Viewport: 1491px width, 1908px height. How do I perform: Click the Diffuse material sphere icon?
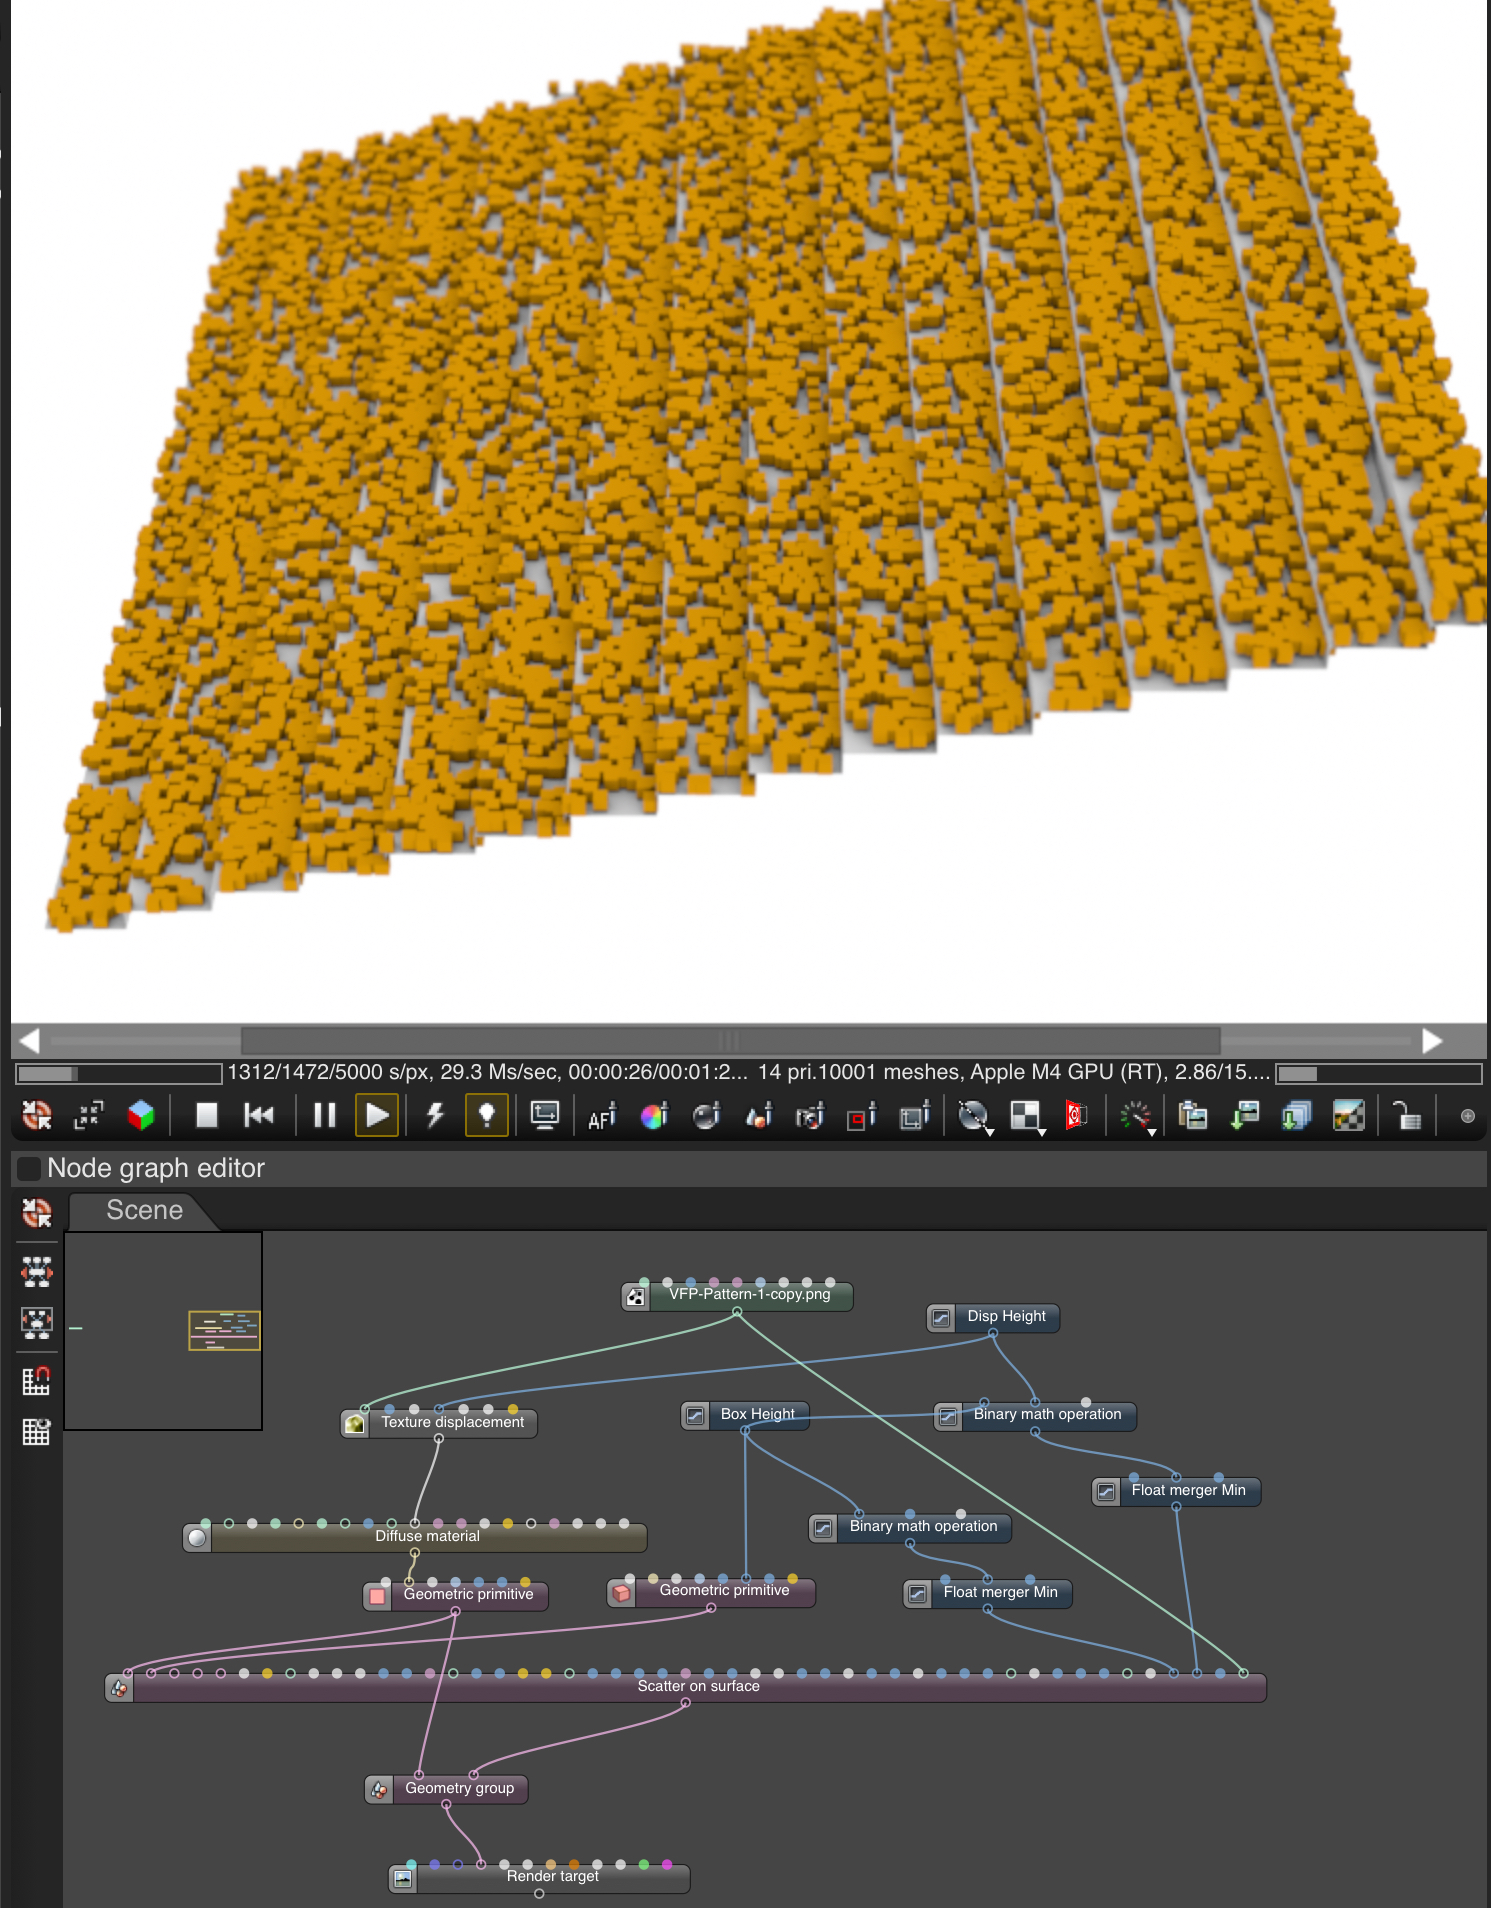197,1537
